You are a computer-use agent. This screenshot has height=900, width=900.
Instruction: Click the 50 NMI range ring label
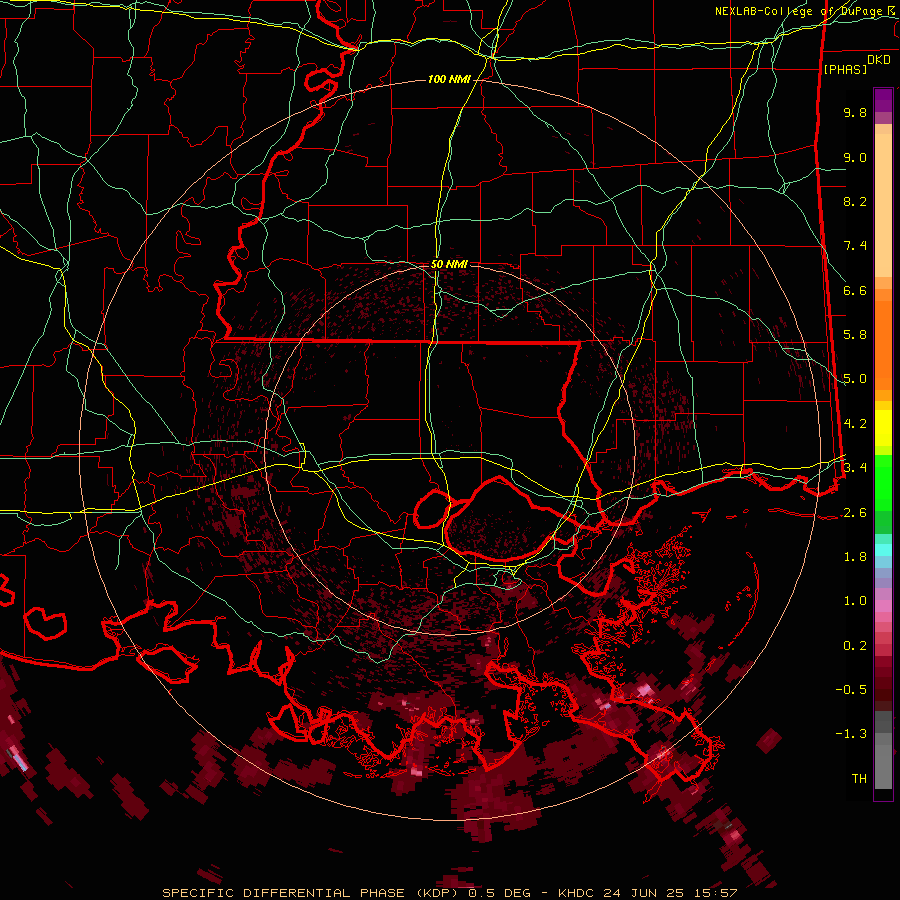click(449, 264)
